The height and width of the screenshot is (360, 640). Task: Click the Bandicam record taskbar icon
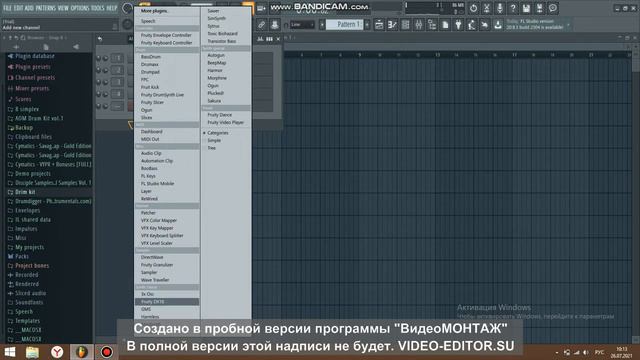coord(107,352)
